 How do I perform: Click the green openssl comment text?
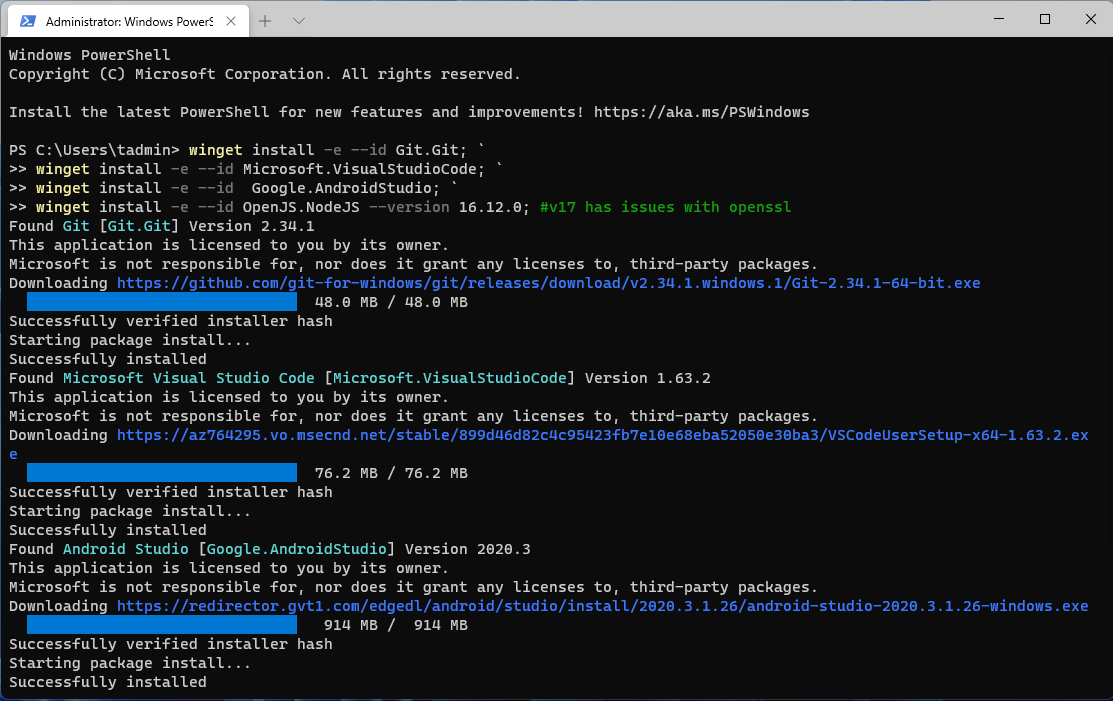pyautogui.click(x=665, y=207)
